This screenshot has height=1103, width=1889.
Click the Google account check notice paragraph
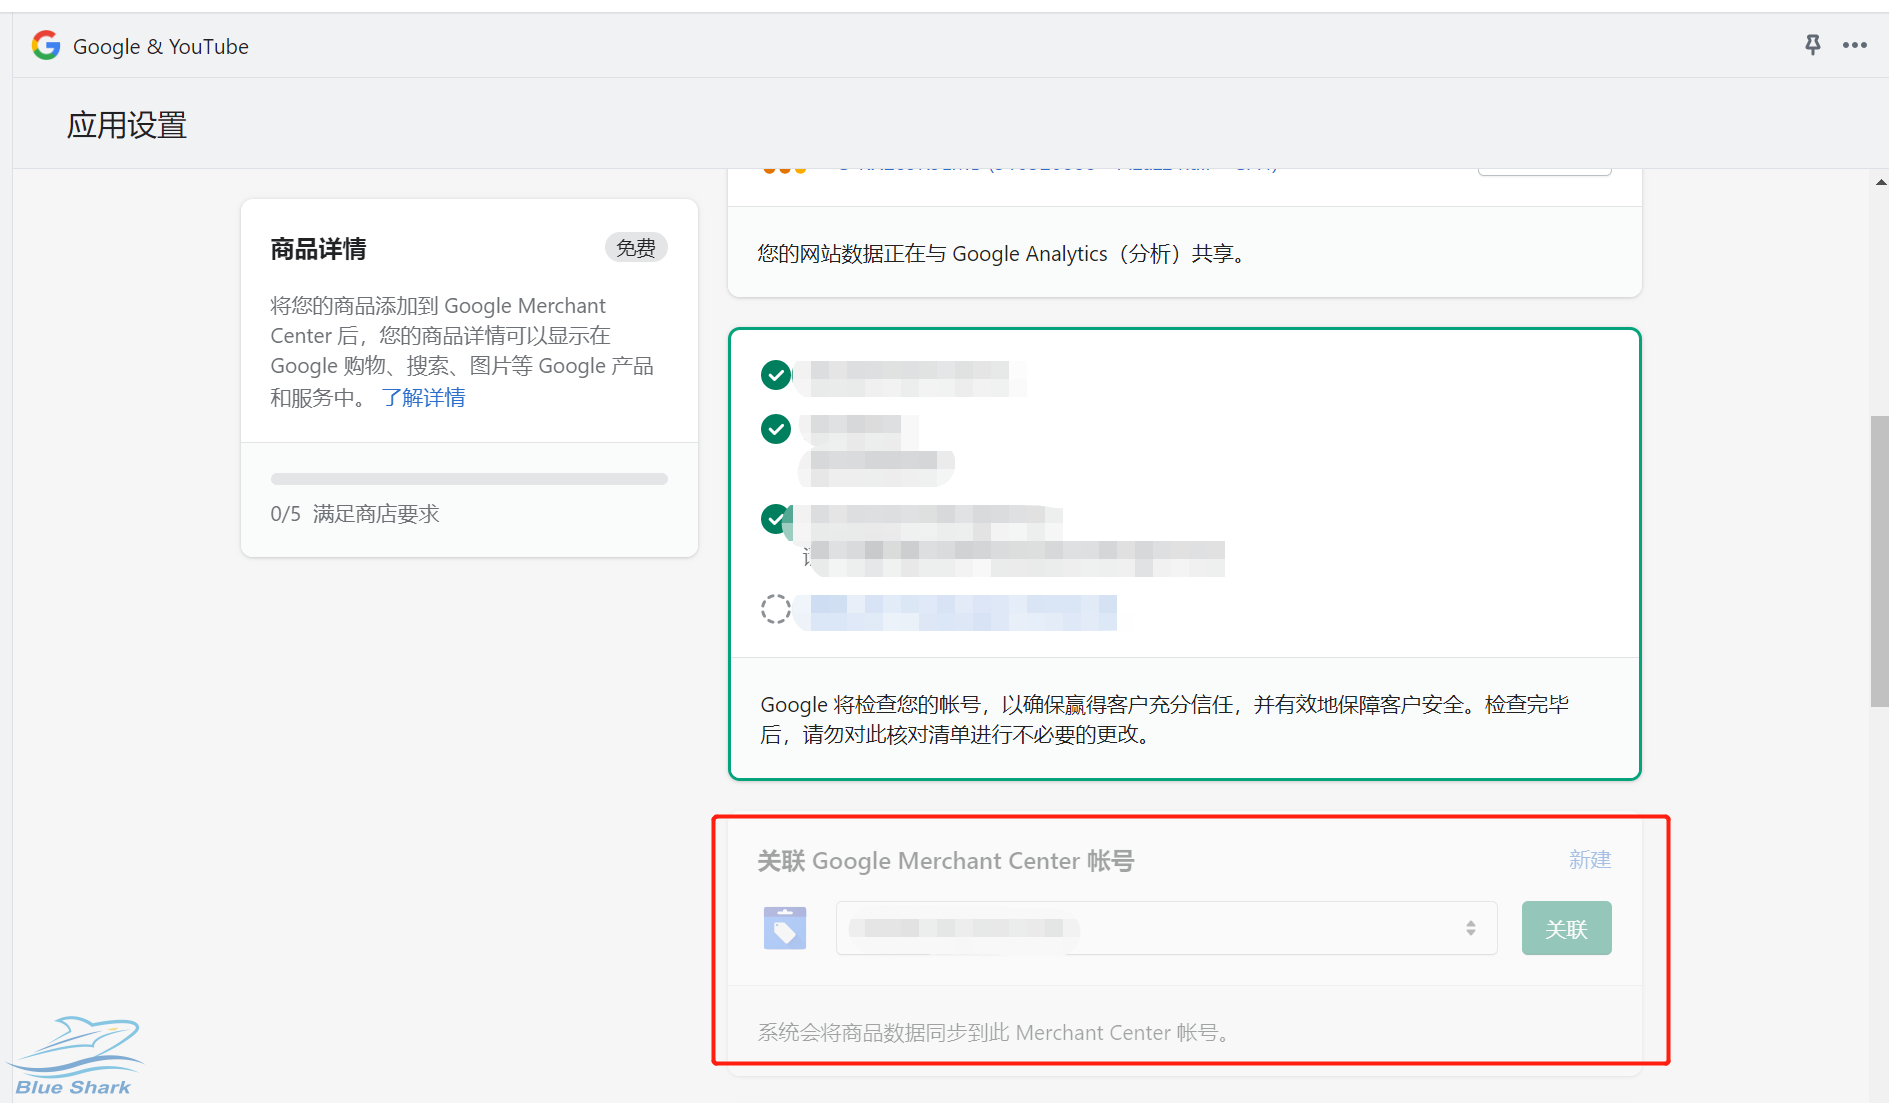click(x=1164, y=720)
